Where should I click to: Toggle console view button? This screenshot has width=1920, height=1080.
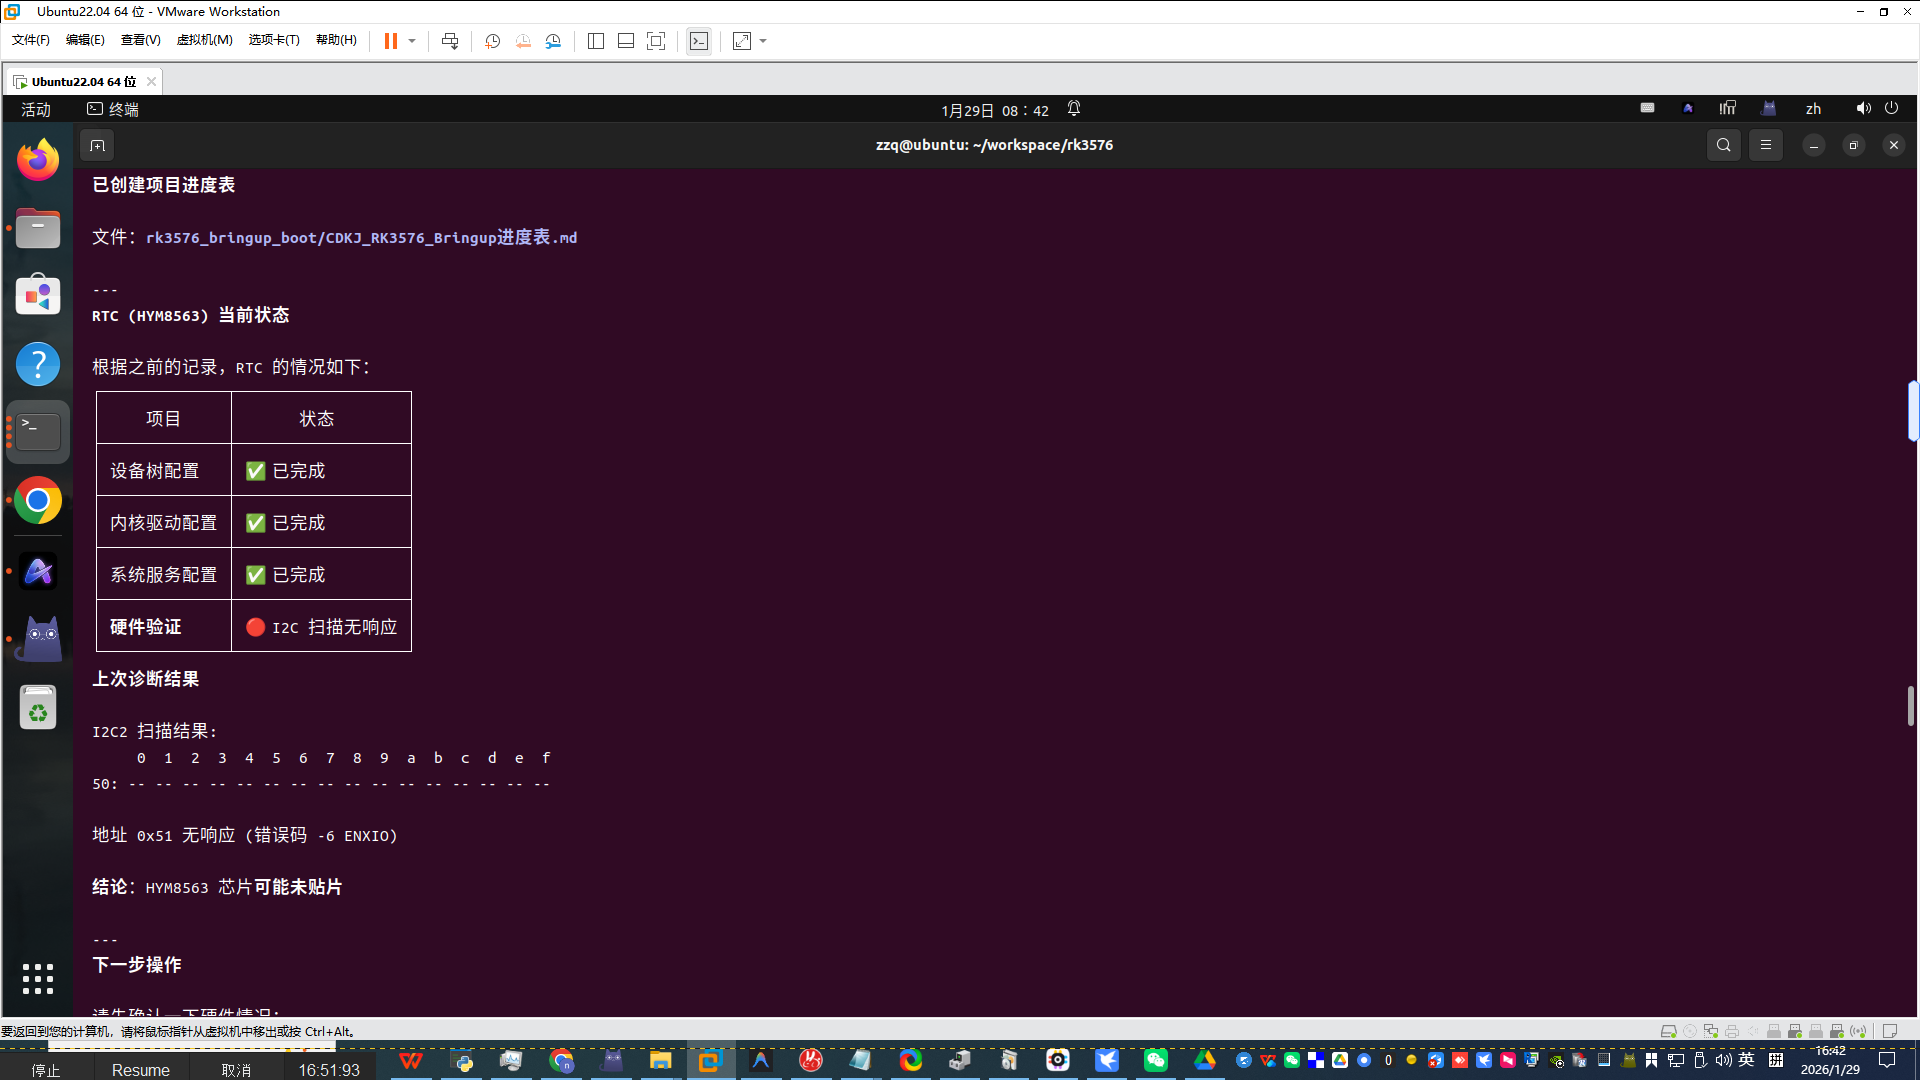(699, 41)
